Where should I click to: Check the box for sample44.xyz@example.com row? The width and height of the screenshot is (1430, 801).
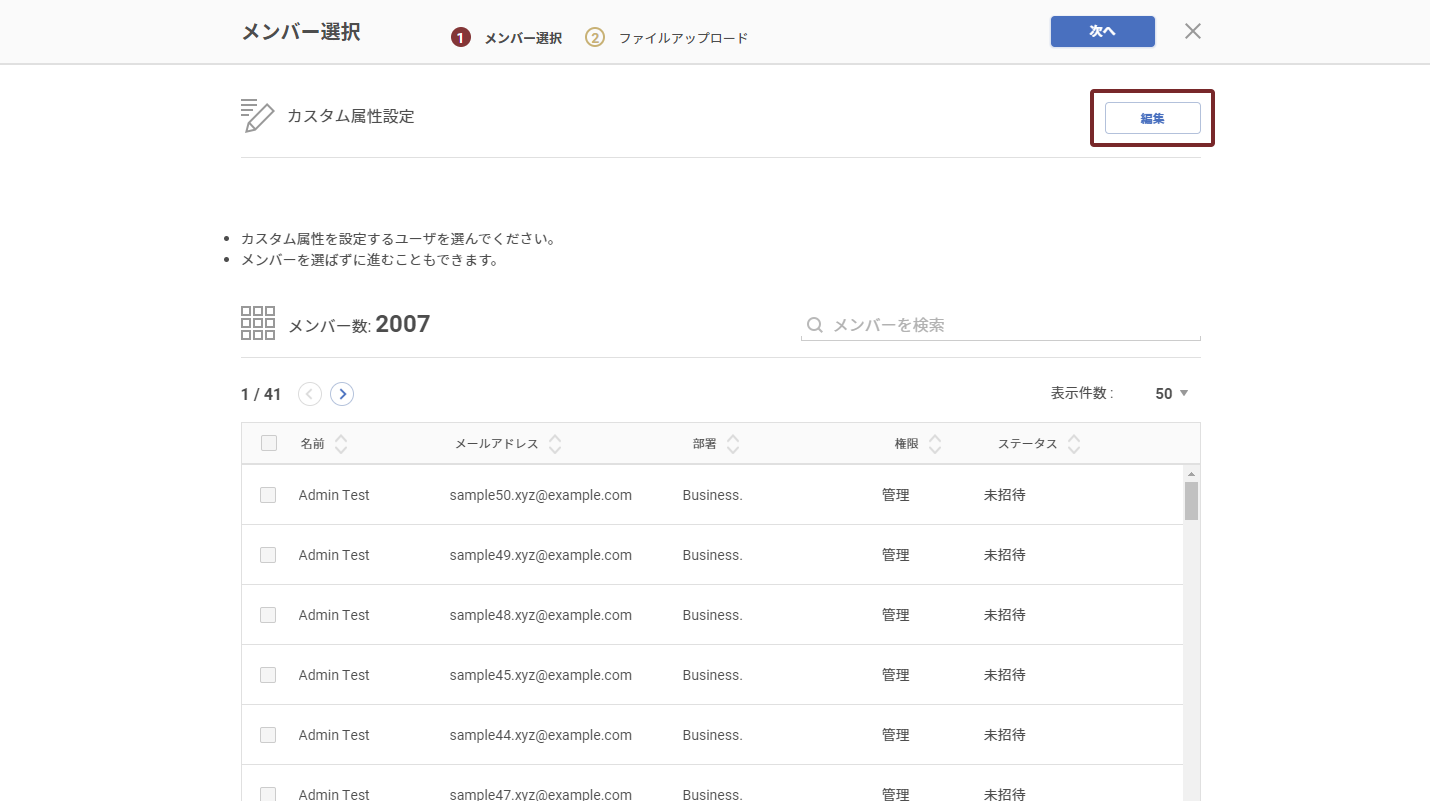[x=268, y=735]
